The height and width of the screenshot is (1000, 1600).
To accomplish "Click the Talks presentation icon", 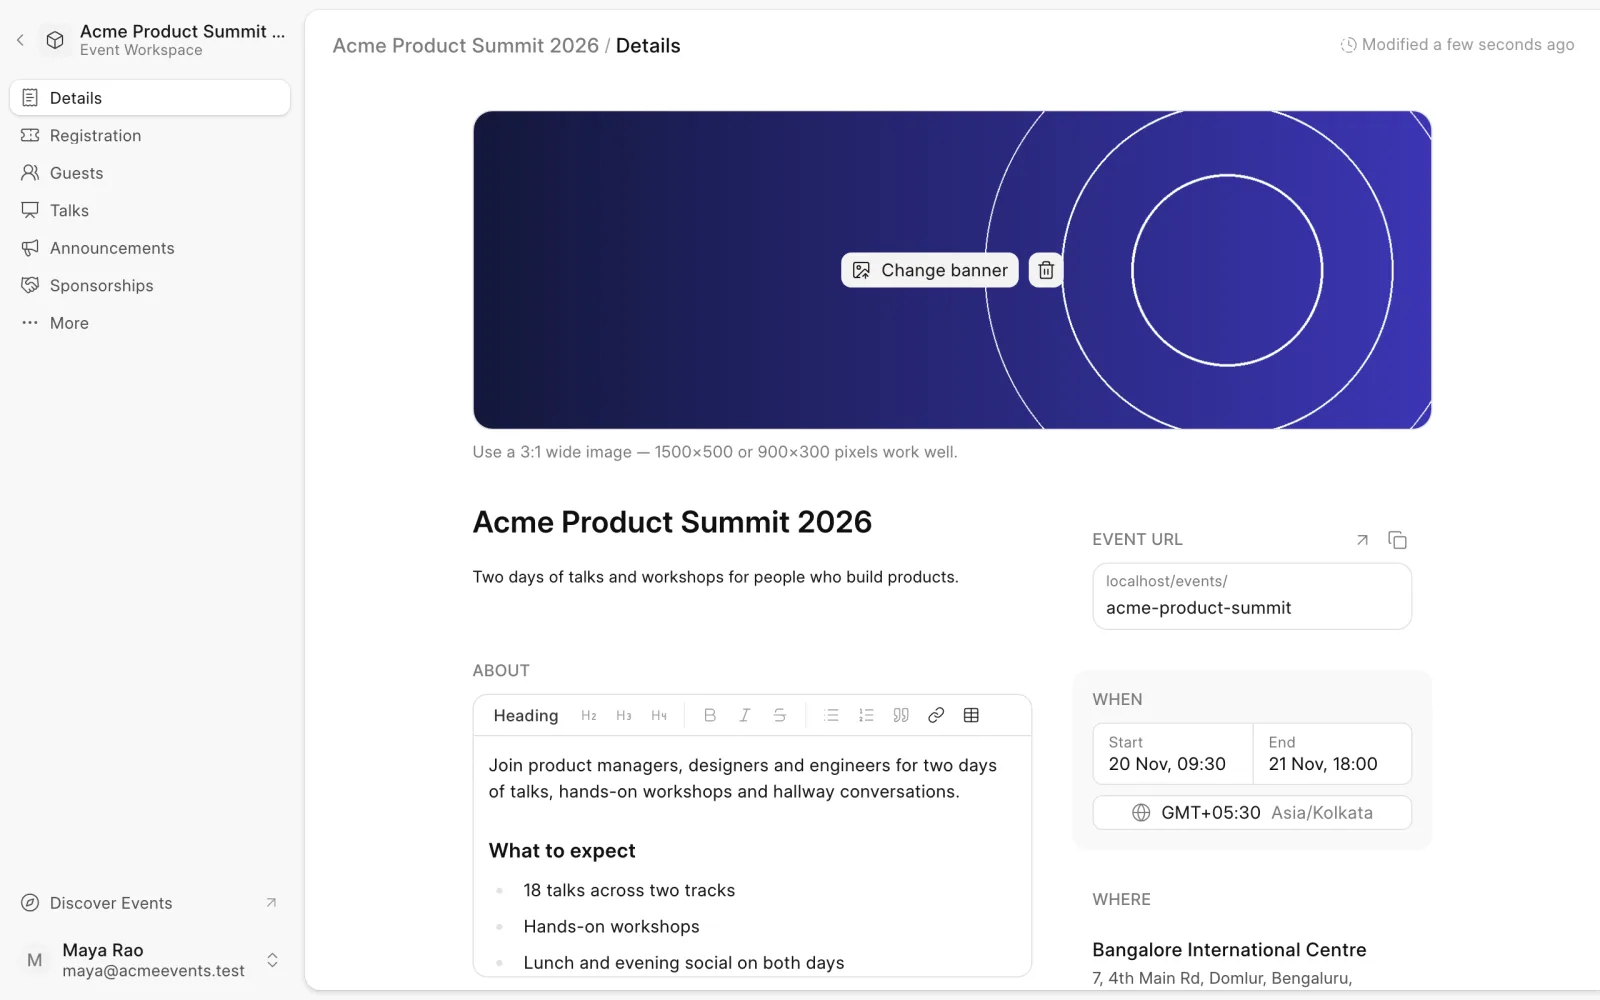I will point(30,210).
